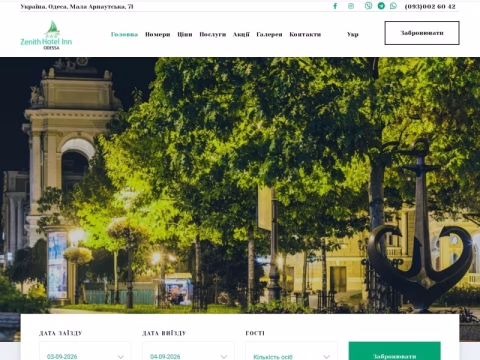Open the Кількість осіб guests dropdown
This screenshot has height=360, width=480.
(x=291, y=351)
